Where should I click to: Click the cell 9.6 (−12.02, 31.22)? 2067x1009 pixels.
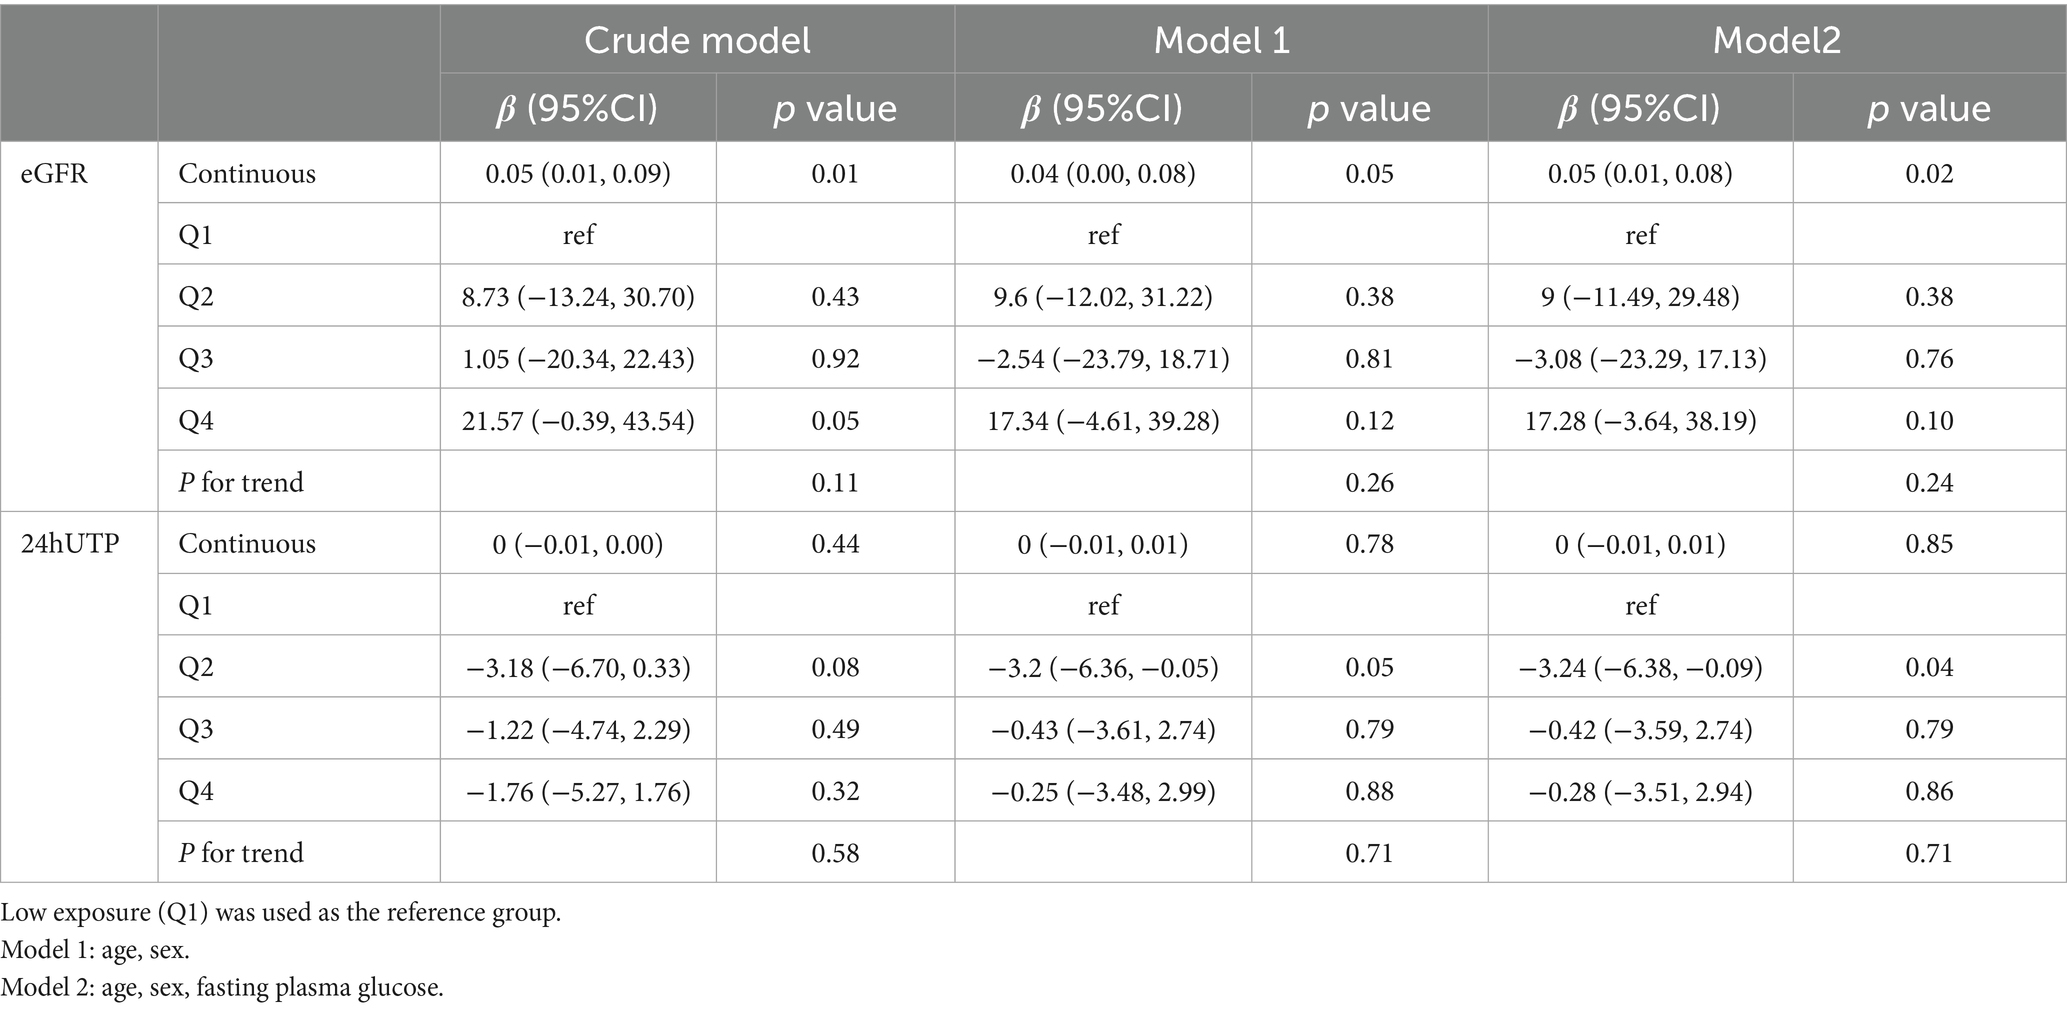pyautogui.click(x=1103, y=297)
